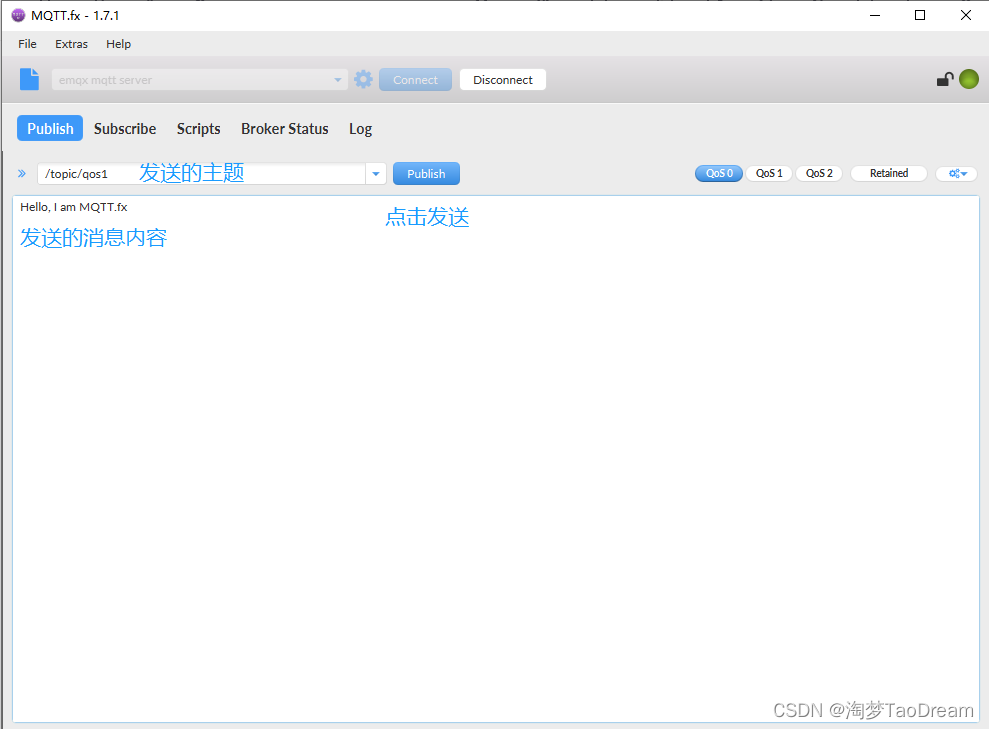Switch to the Broker Status tab
Screen dimensions: 989x729
click(x=284, y=129)
